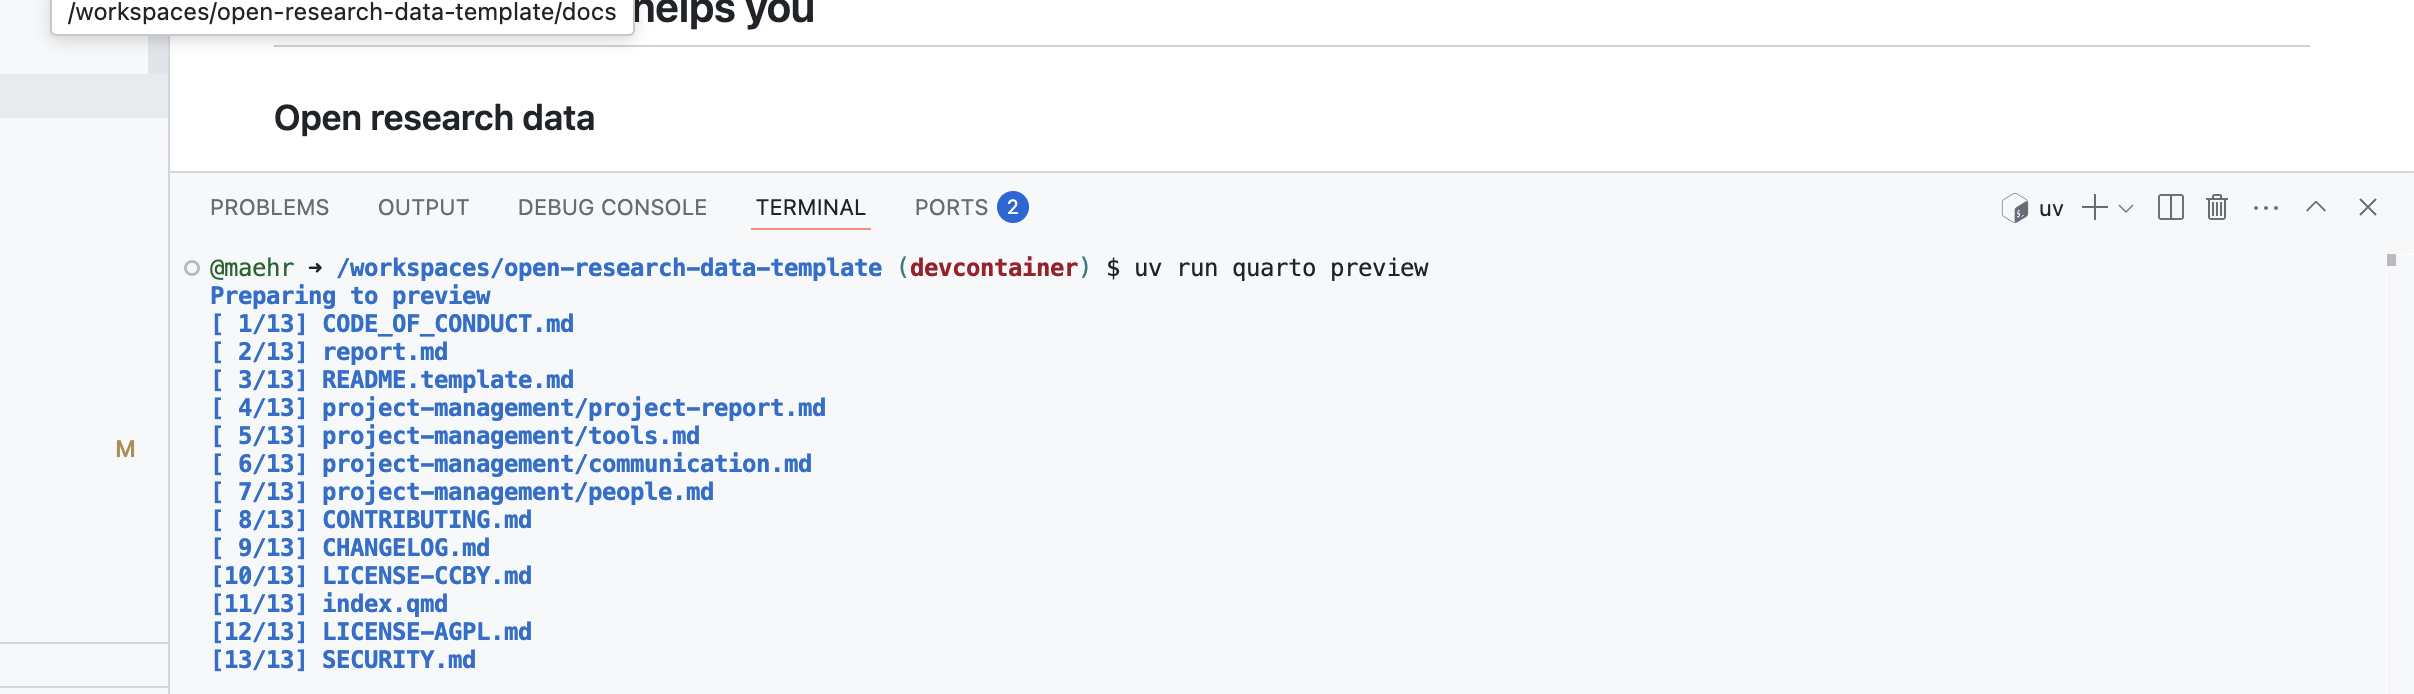2414x694 pixels.
Task: Click the (devcontainer) branch label in prompt
Action: (x=994, y=268)
